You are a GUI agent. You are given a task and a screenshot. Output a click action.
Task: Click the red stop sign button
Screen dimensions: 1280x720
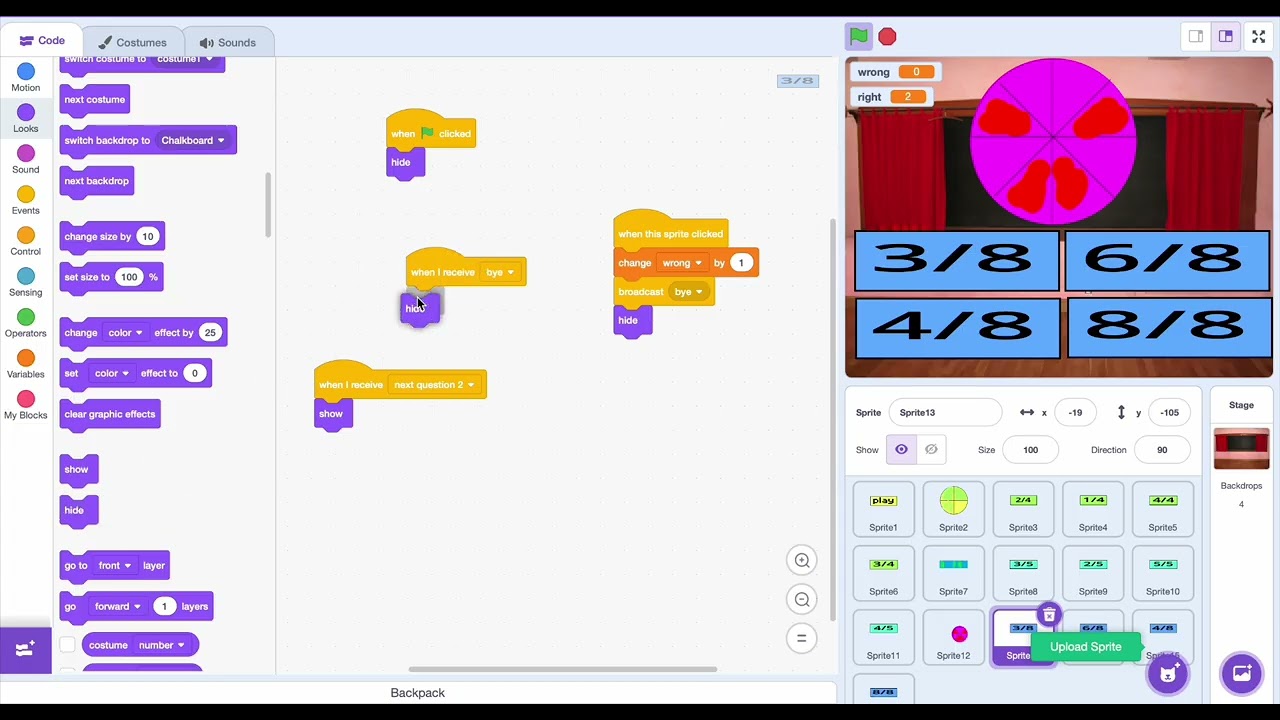click(887, 37)
